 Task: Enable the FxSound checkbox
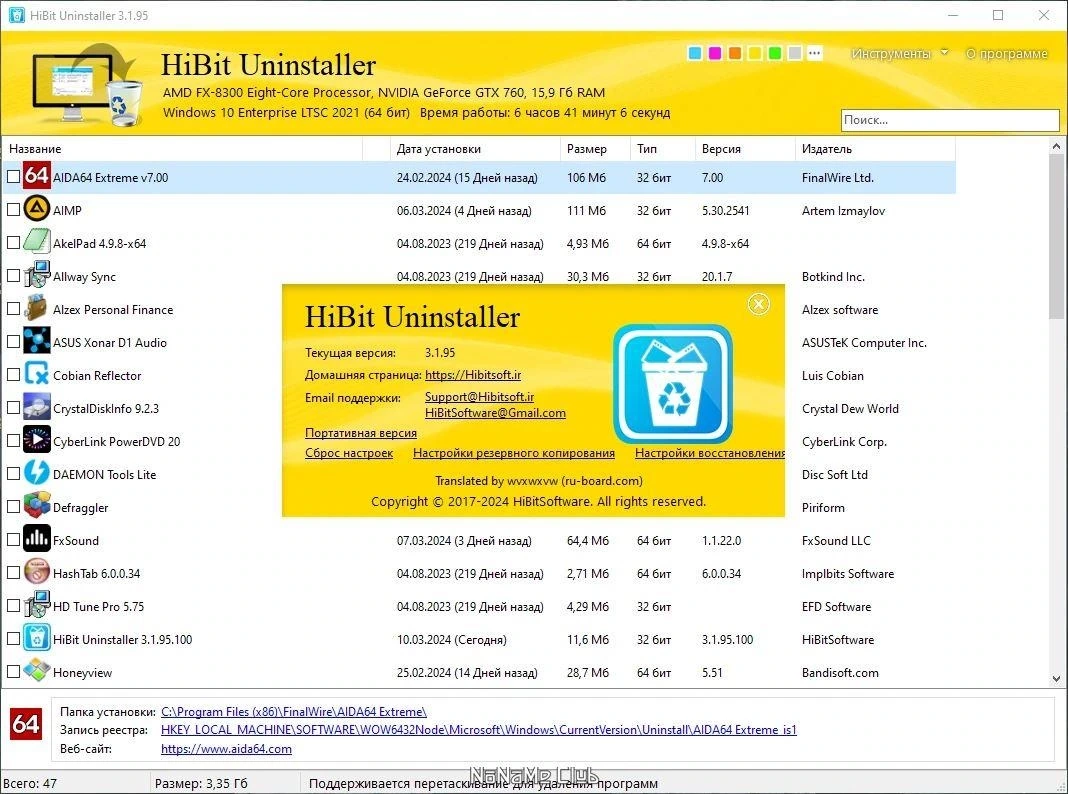point(13,539)
